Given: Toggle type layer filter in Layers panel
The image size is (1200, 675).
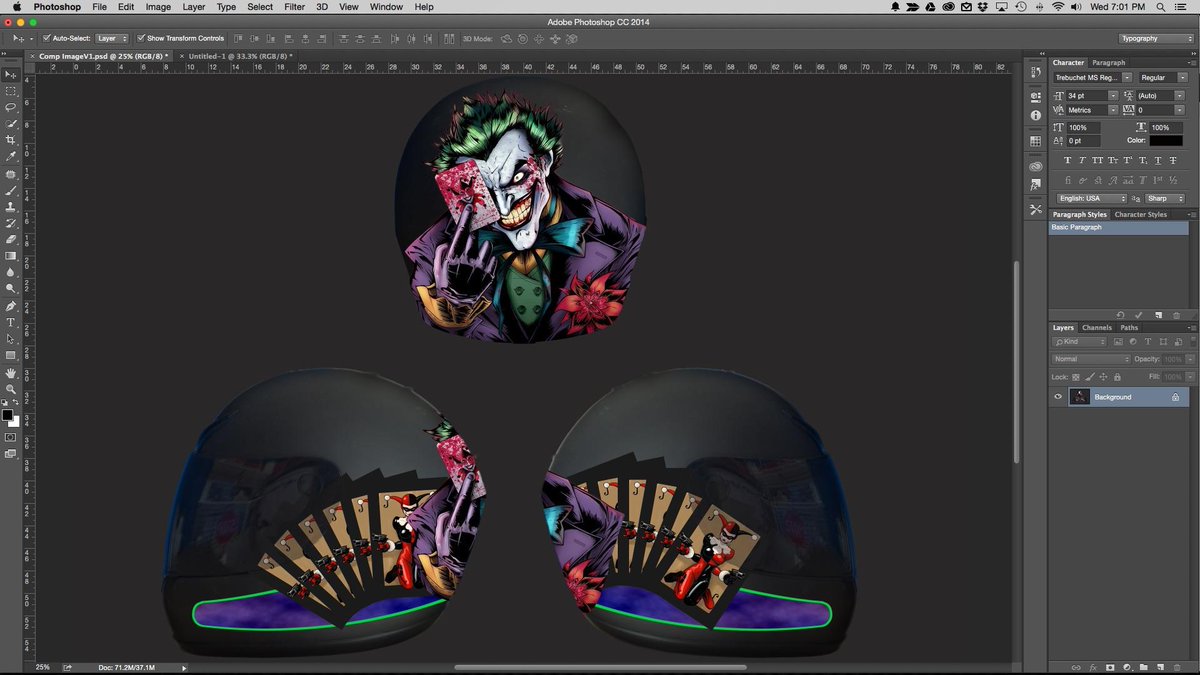Looking at the screenshot, I should point(1147,342).
